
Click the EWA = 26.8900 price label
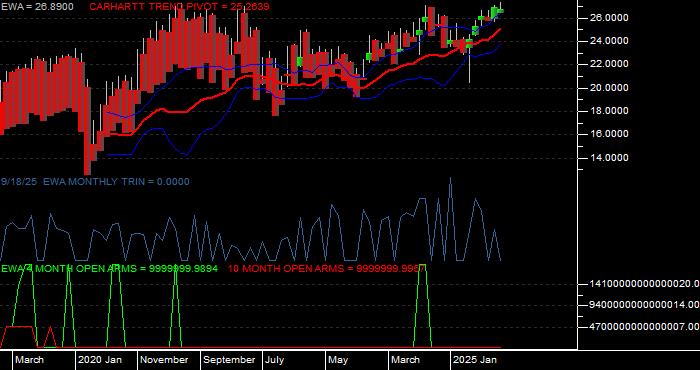tap(37, 7)
